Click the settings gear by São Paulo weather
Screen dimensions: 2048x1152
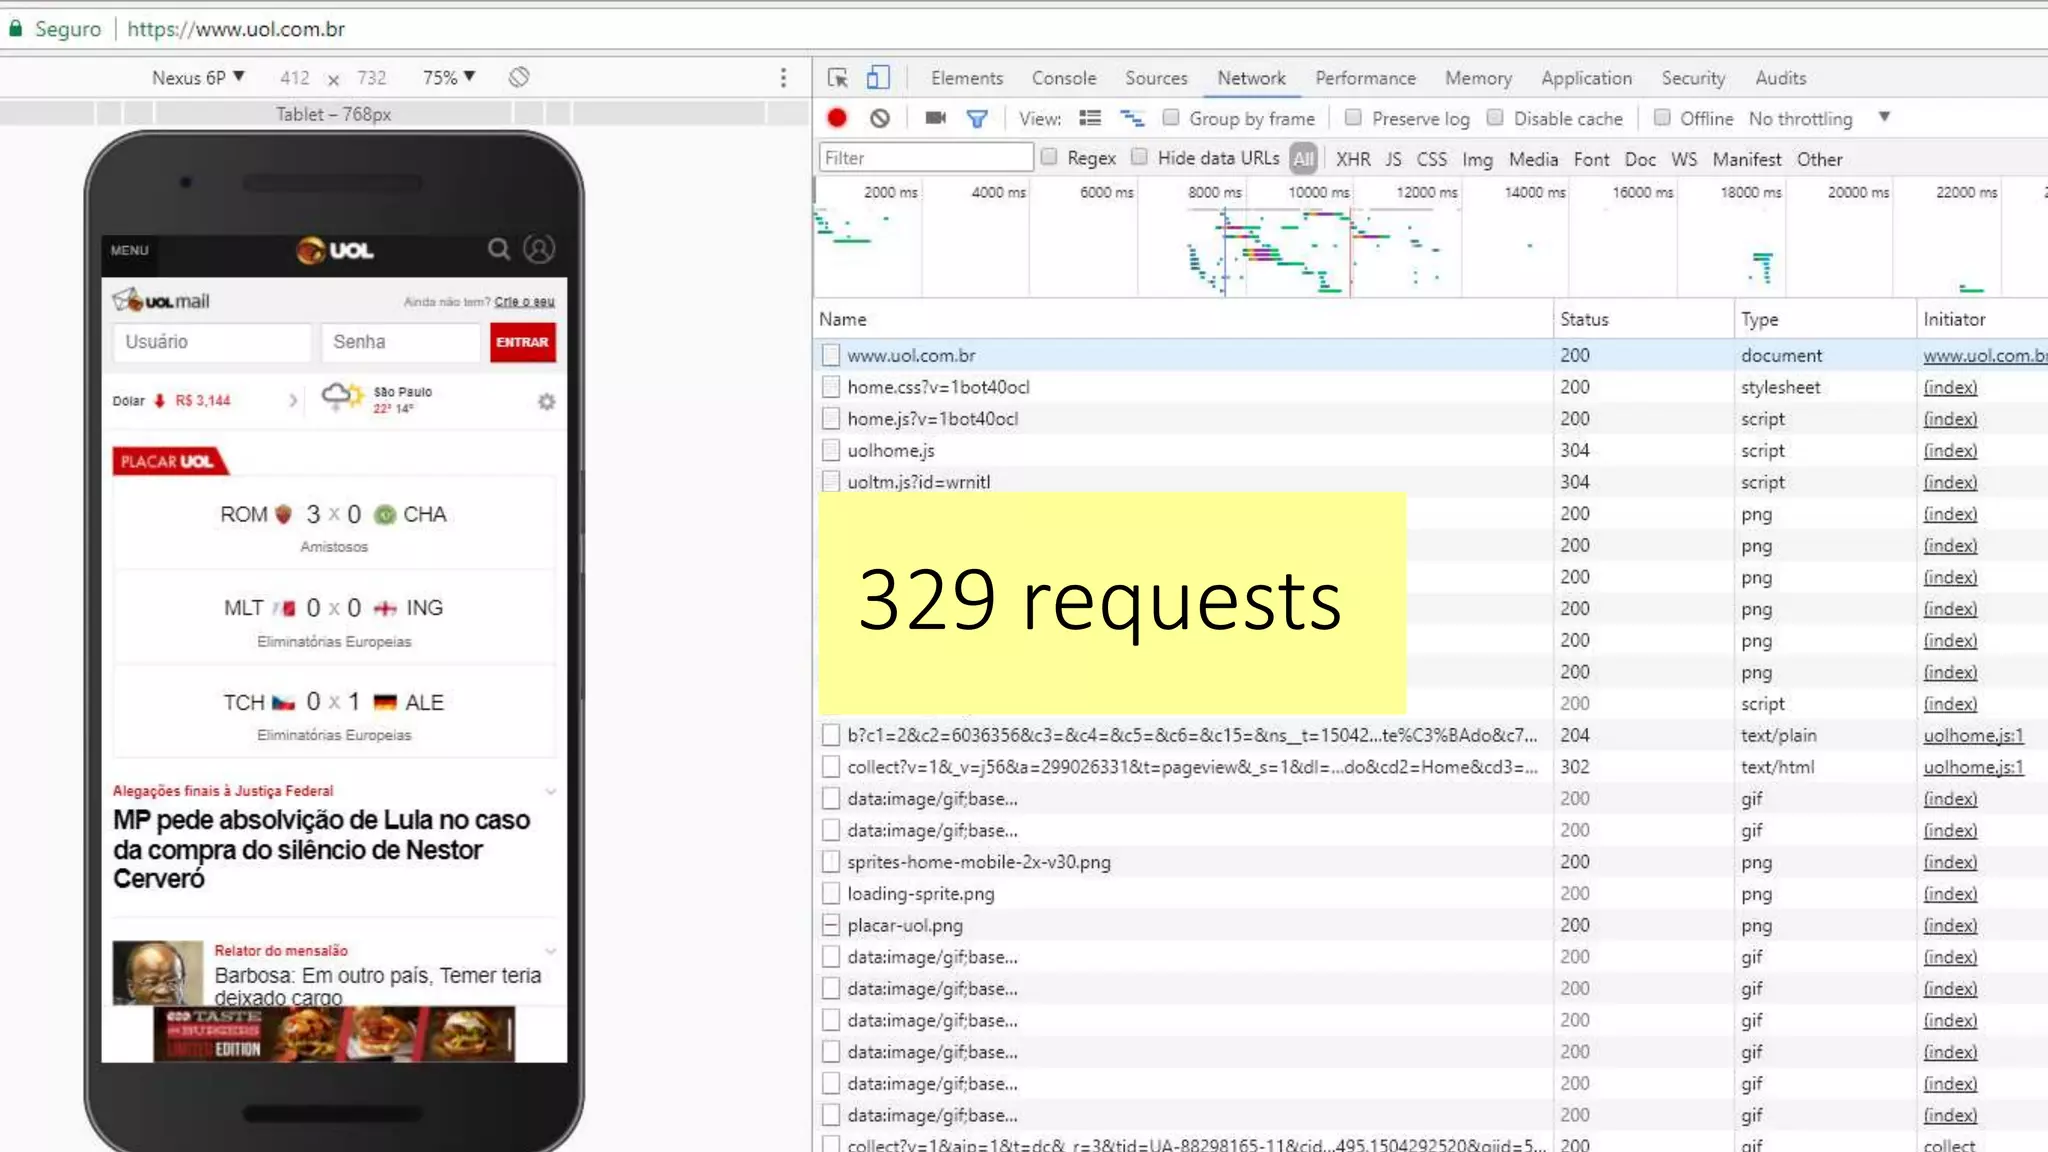[546, 401]
